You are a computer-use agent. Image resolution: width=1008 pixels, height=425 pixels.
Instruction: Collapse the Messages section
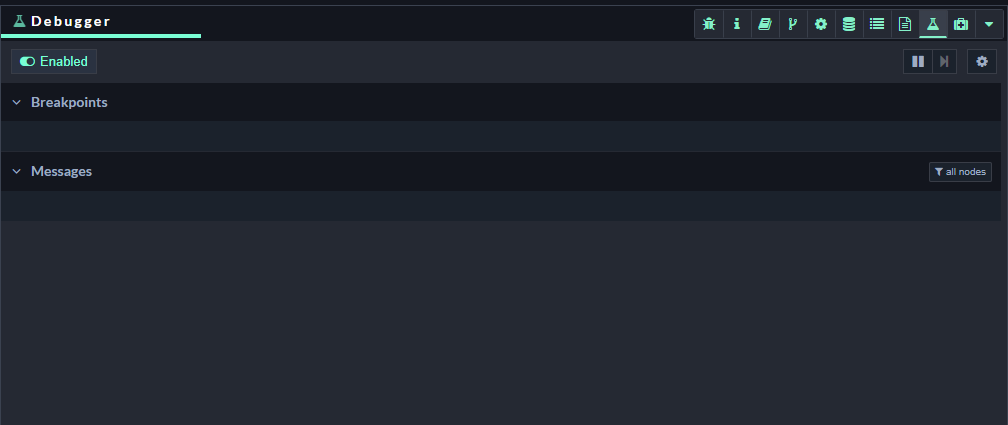pos(17,171)
